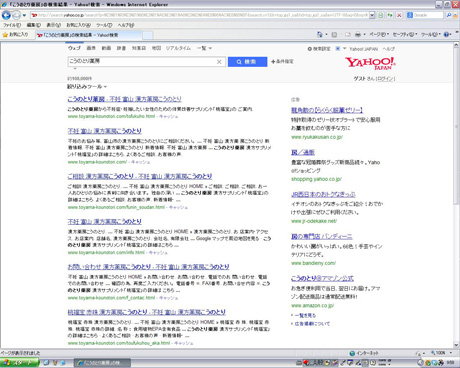This screenshot has height=368, width=460.
Task: Select the 動画 search category tab
Action: pos(106,48)
